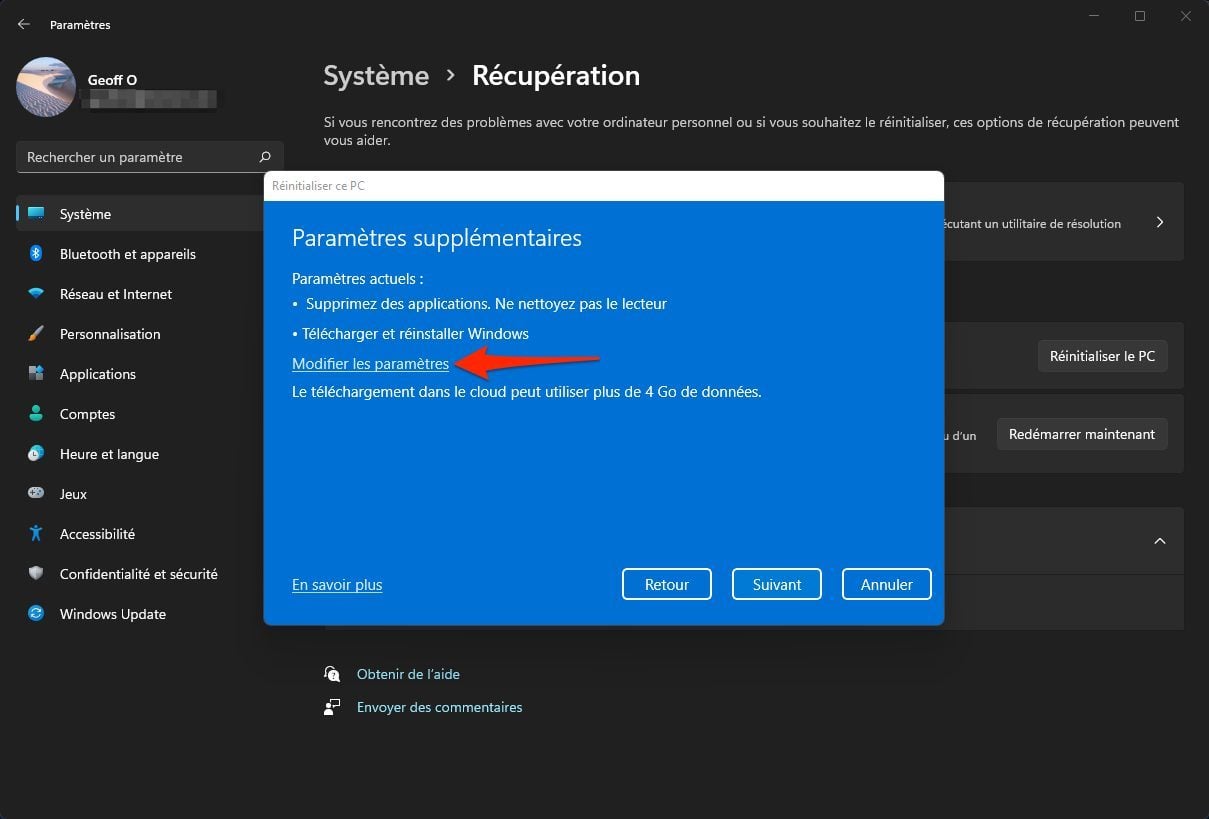Click the Réinitialiser ce PC dialog title
This screenshot has height=819, width=1209.
click(318, 185)
